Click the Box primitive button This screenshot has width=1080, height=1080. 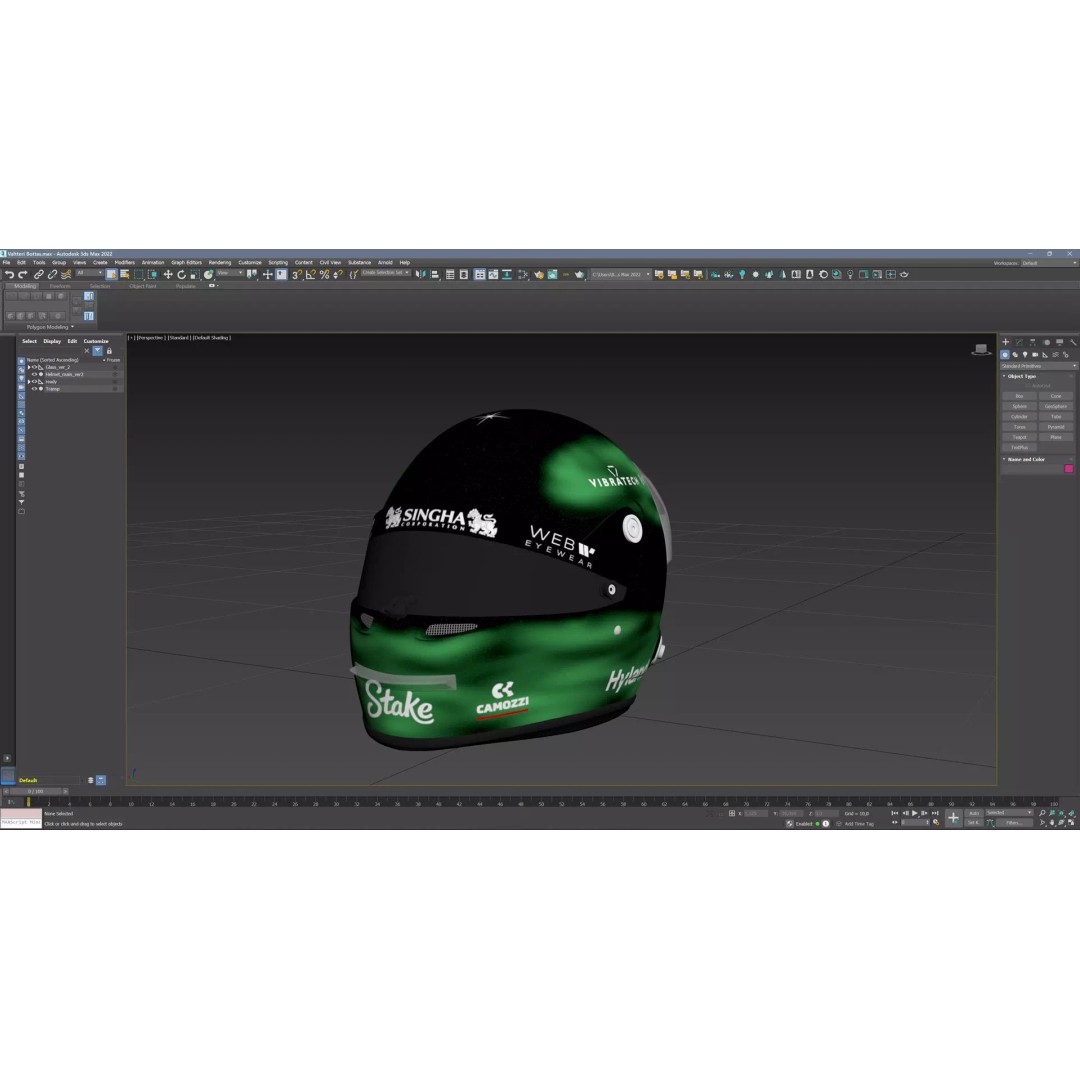[1019, 396]
